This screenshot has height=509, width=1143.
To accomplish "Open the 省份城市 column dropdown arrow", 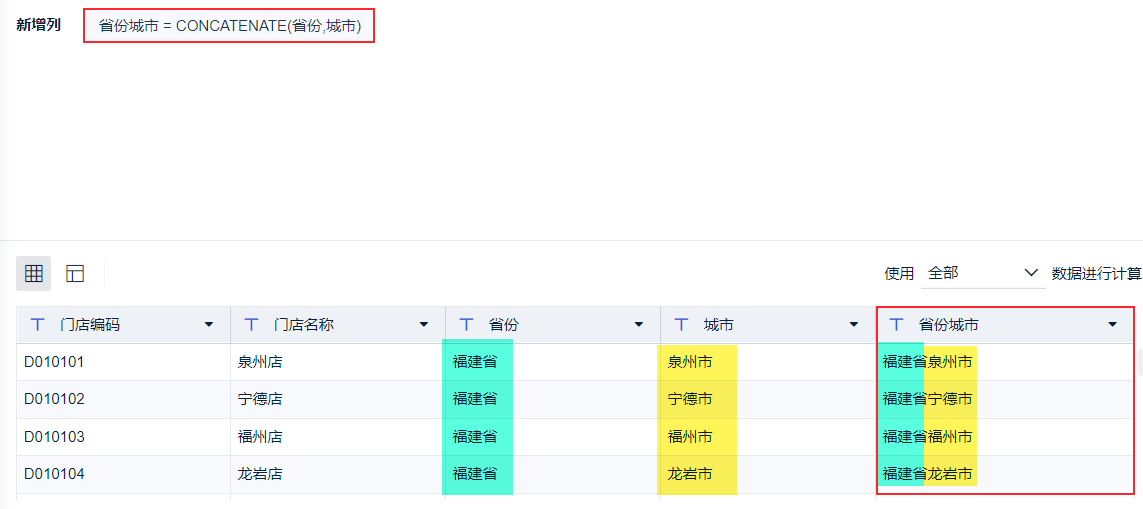I will point(1112,325).
